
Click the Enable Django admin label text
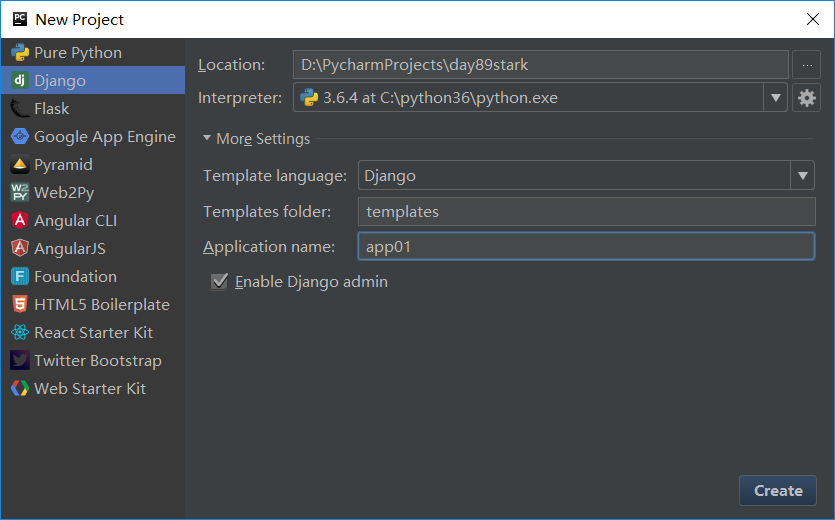(312, 282)
